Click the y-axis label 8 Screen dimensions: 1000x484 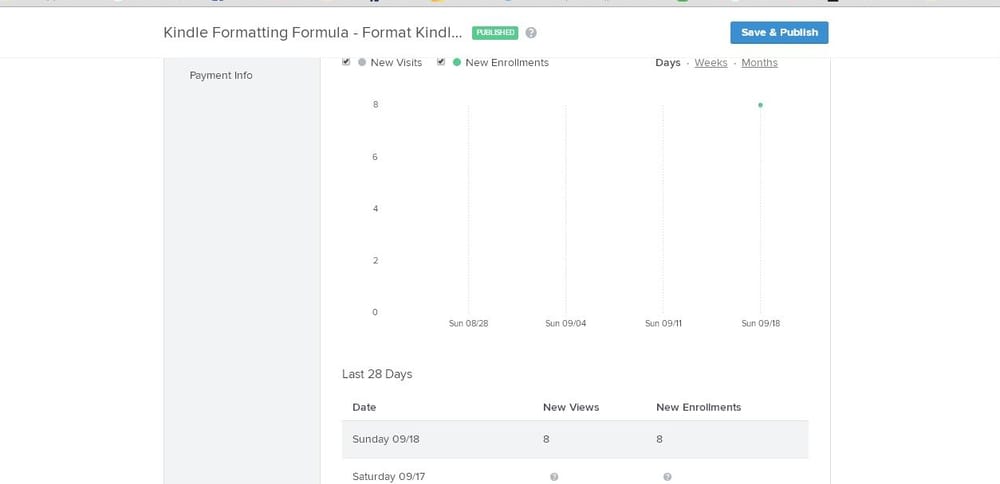375,104
